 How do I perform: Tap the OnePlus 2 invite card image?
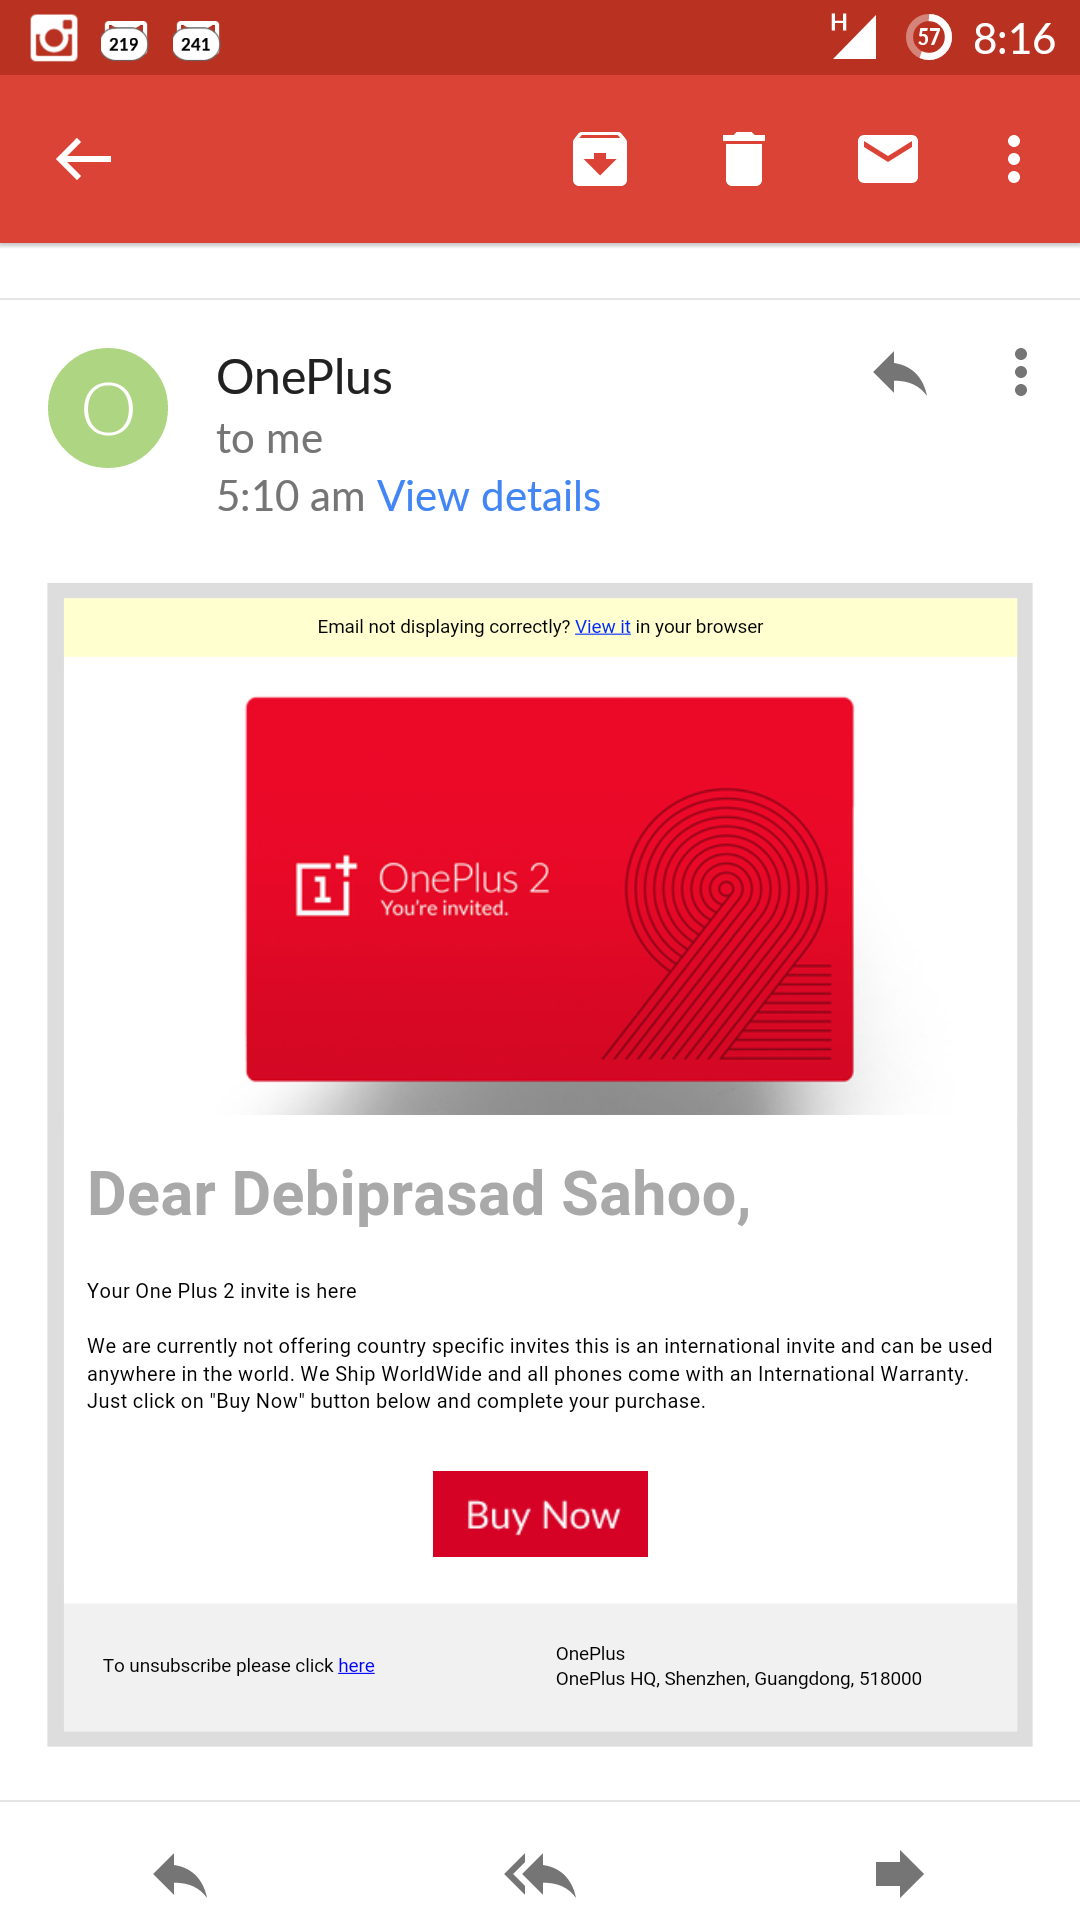pyautogui.click(x=550, y=889)
